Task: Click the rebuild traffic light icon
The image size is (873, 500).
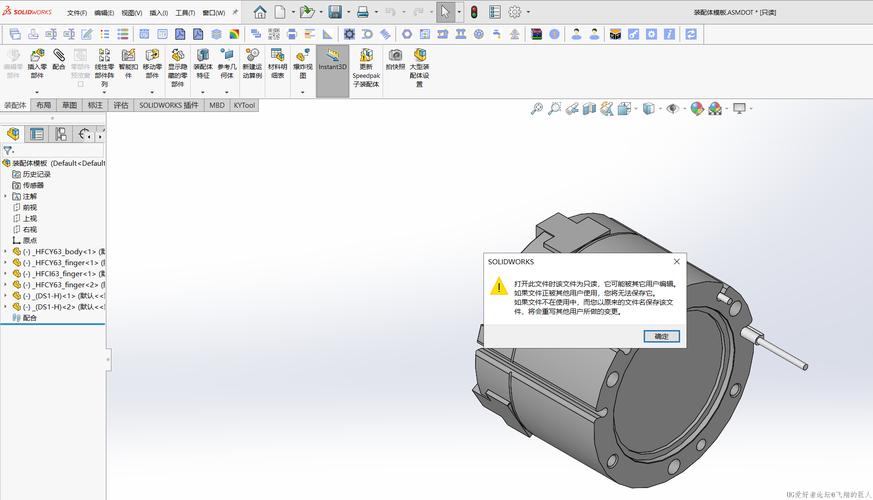Action: click(474, 12)
